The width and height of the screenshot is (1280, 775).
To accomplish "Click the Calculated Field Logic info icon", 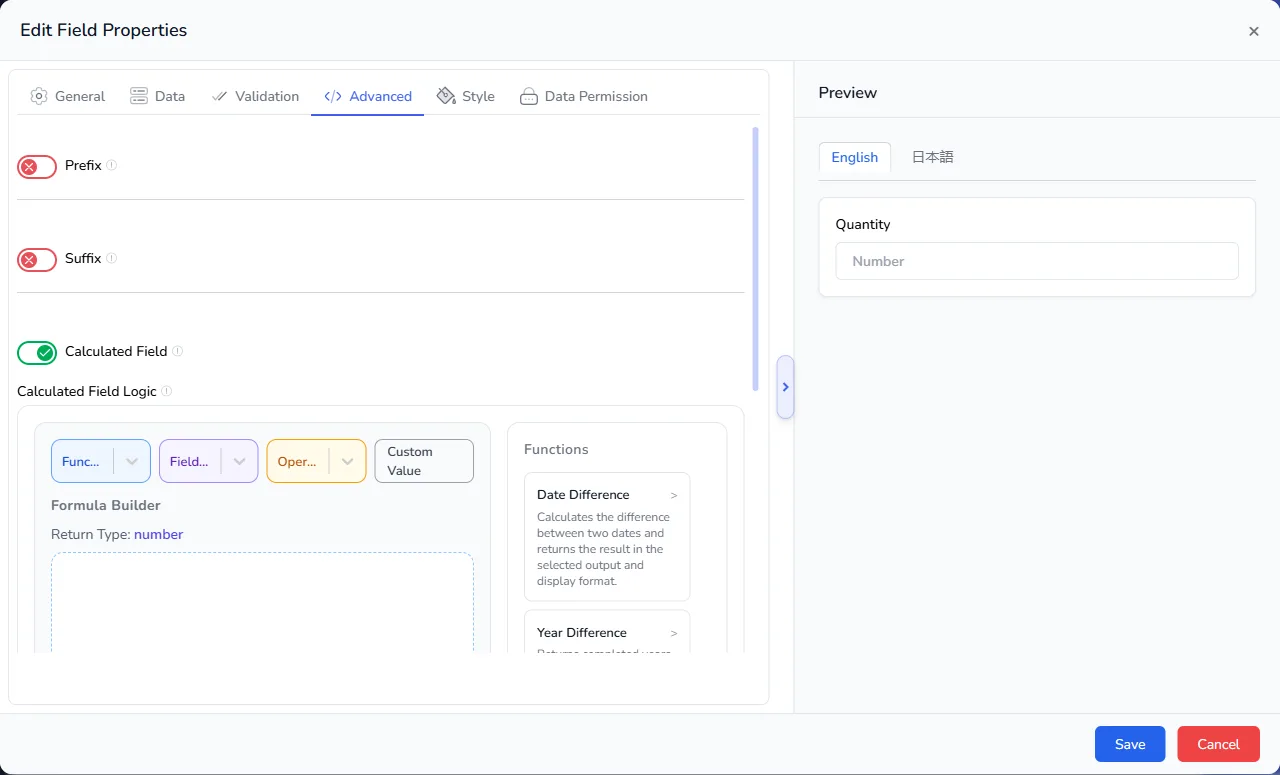I will tap(166, 391).
